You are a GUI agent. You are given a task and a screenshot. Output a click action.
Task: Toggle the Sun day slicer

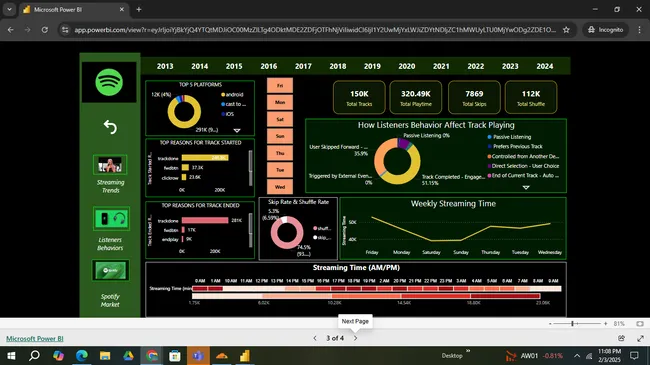[280, 136]
